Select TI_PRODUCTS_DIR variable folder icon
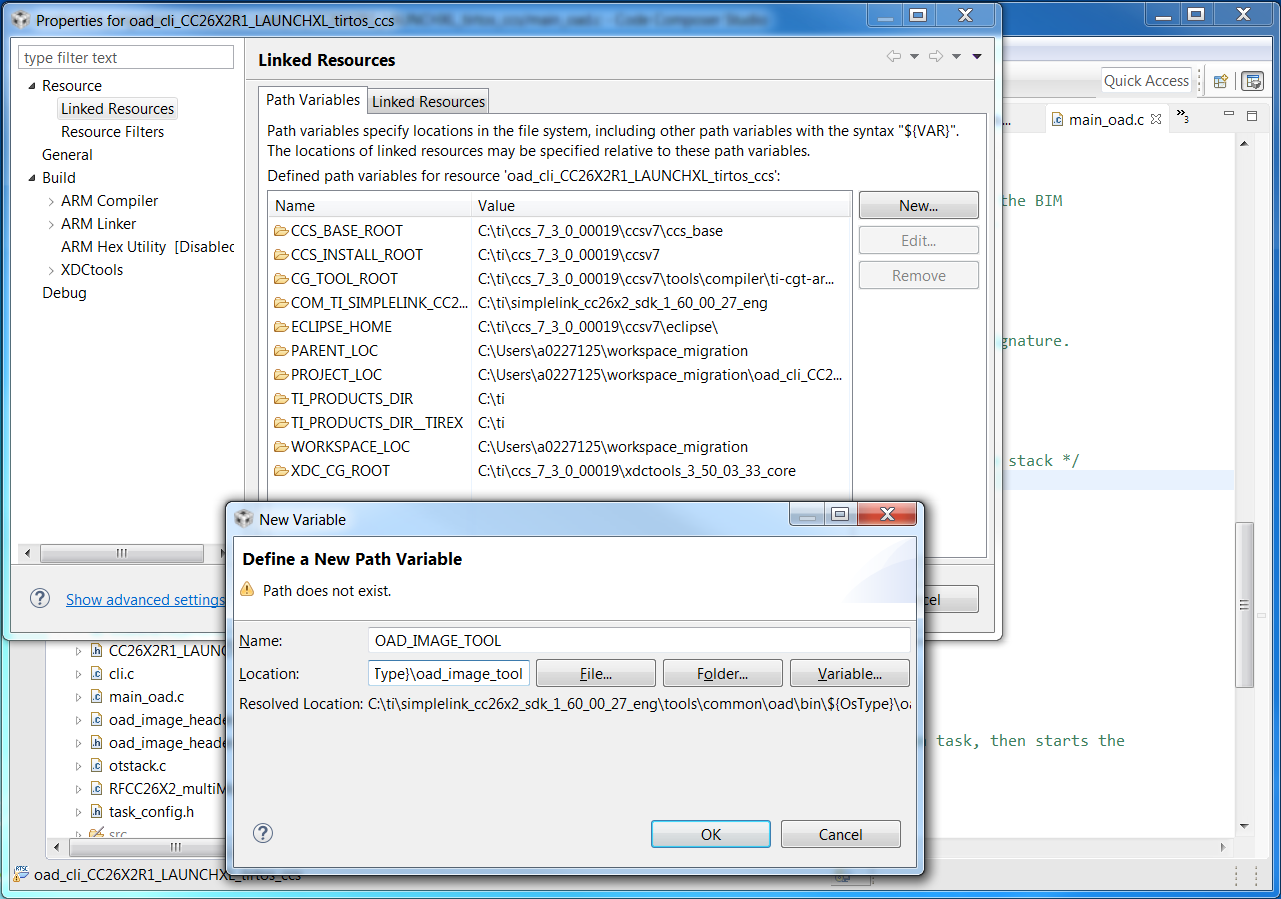 click(280, 399)
